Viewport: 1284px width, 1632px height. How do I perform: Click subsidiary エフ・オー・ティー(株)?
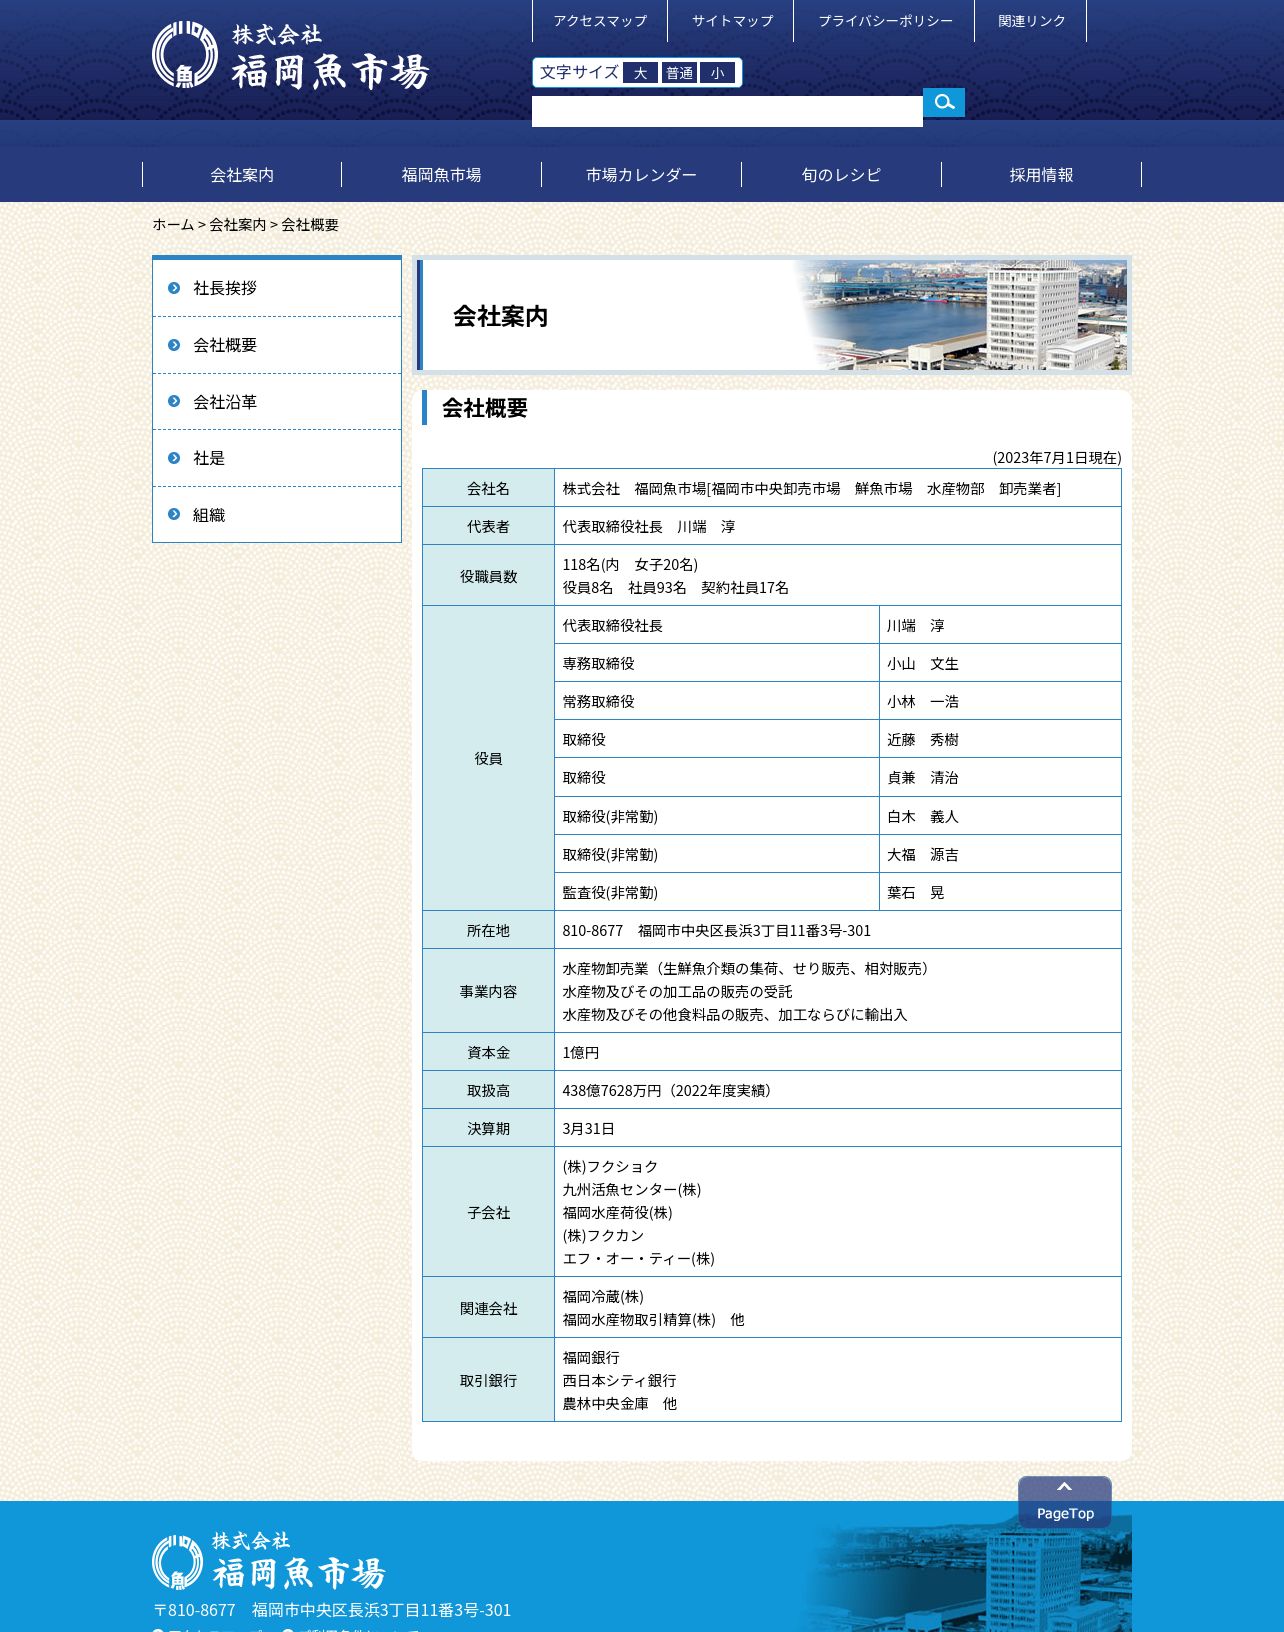[638, 1258]
